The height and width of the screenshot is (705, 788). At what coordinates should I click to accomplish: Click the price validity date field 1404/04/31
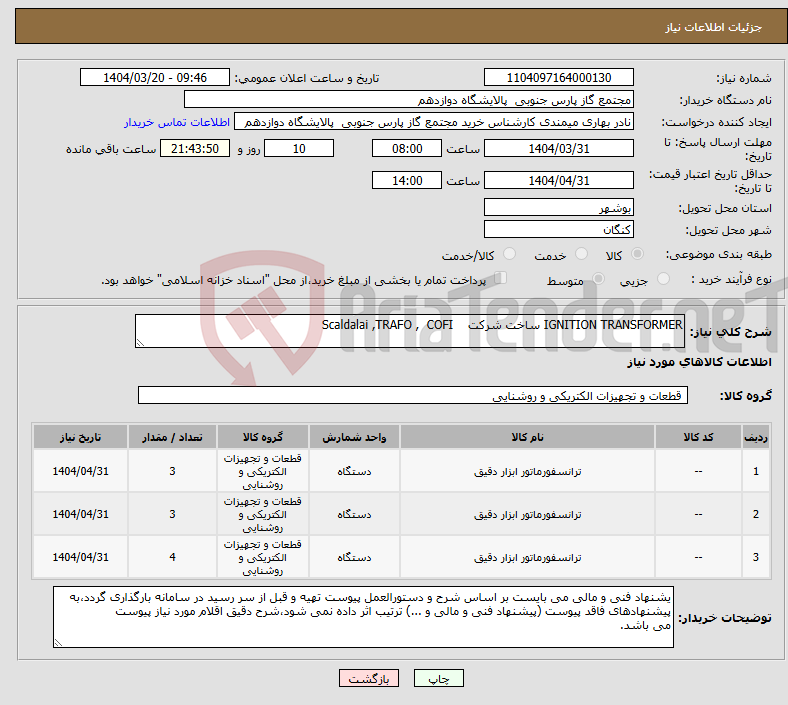coord(558,180)
